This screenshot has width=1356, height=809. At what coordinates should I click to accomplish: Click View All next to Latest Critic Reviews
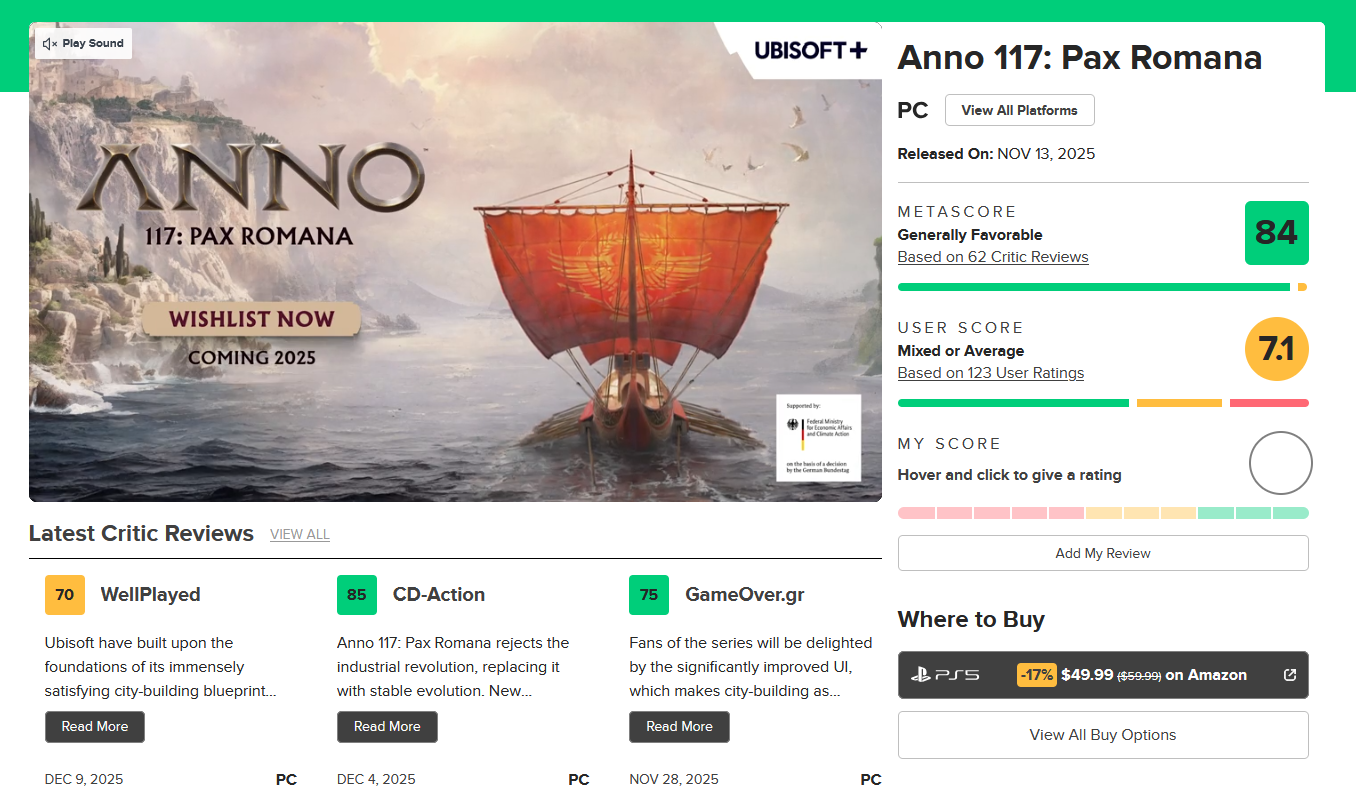(300, 535)
